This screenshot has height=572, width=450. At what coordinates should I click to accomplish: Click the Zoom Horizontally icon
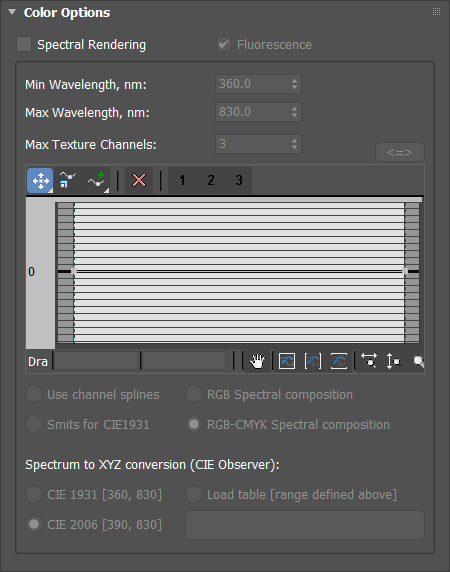(369, 361)
